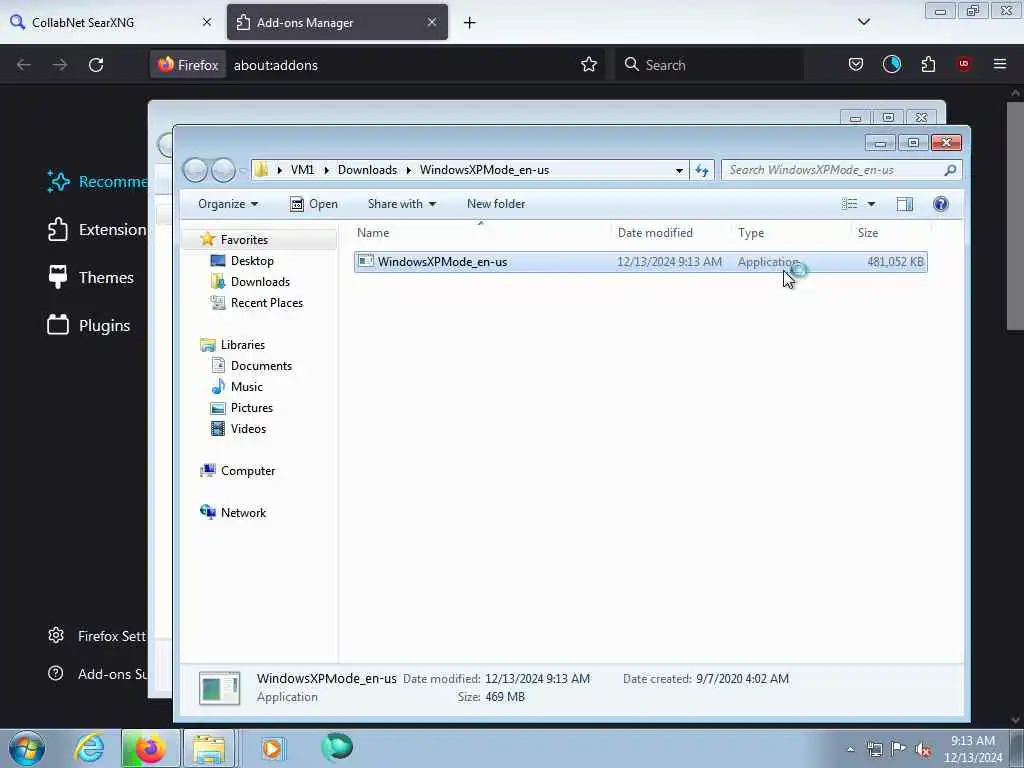List all tabs using the chevron button

tap(863, 22)
